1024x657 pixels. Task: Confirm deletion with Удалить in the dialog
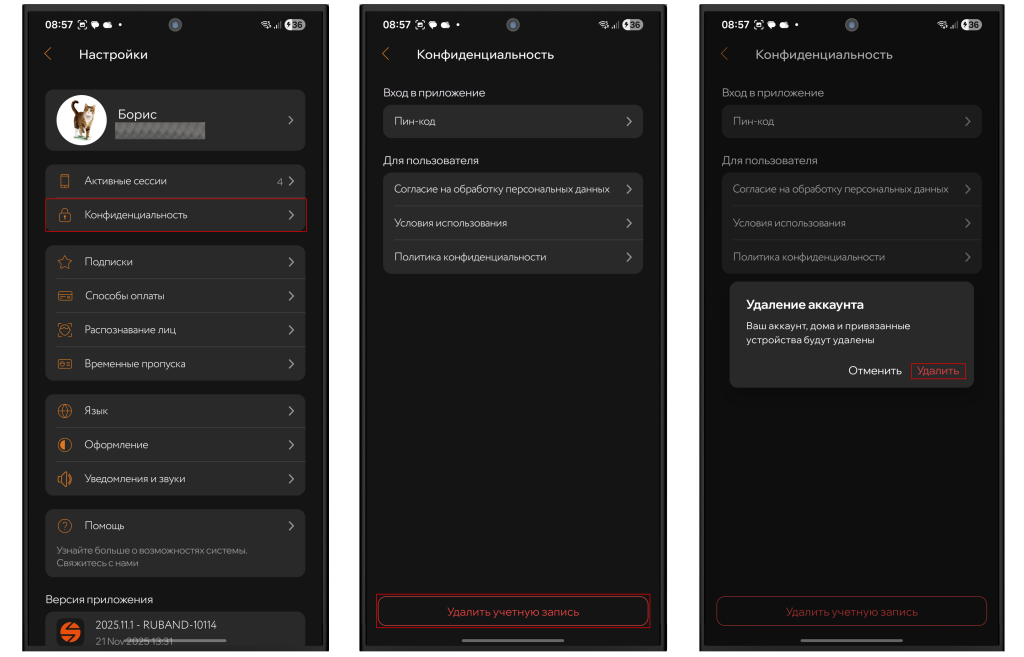938,371
